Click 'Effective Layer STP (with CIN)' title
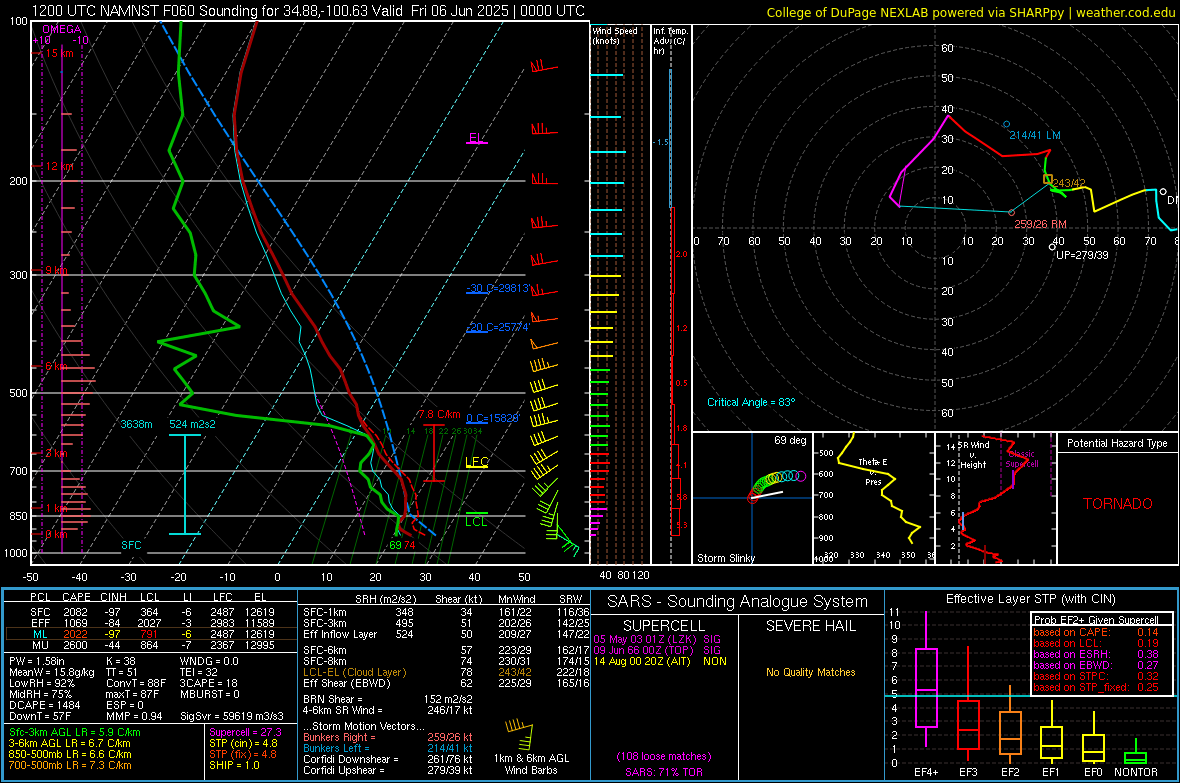This screenshot has height=783, width=1180. point(1030,599)
